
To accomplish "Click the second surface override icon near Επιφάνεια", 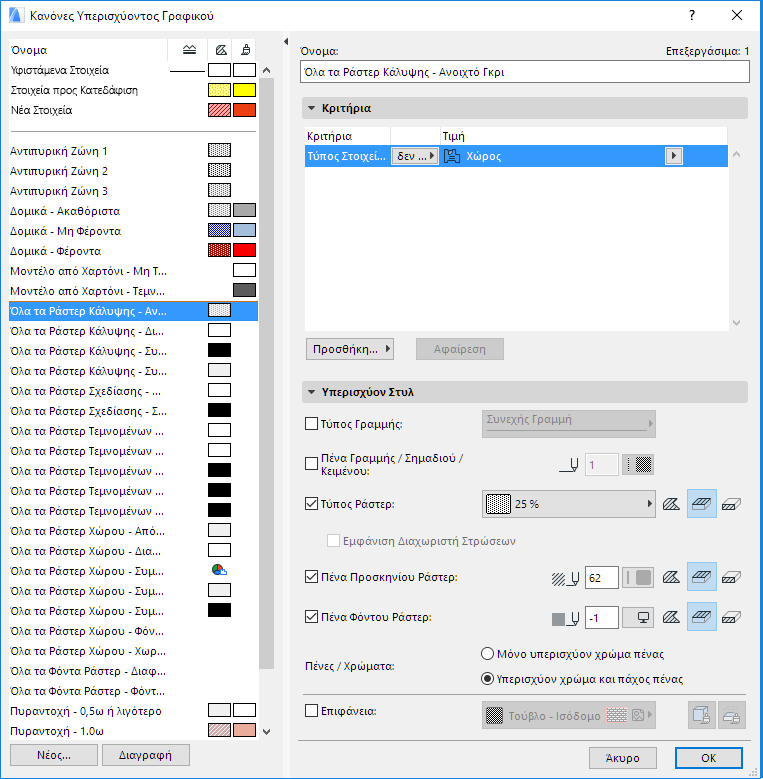I will coord(731,715).
